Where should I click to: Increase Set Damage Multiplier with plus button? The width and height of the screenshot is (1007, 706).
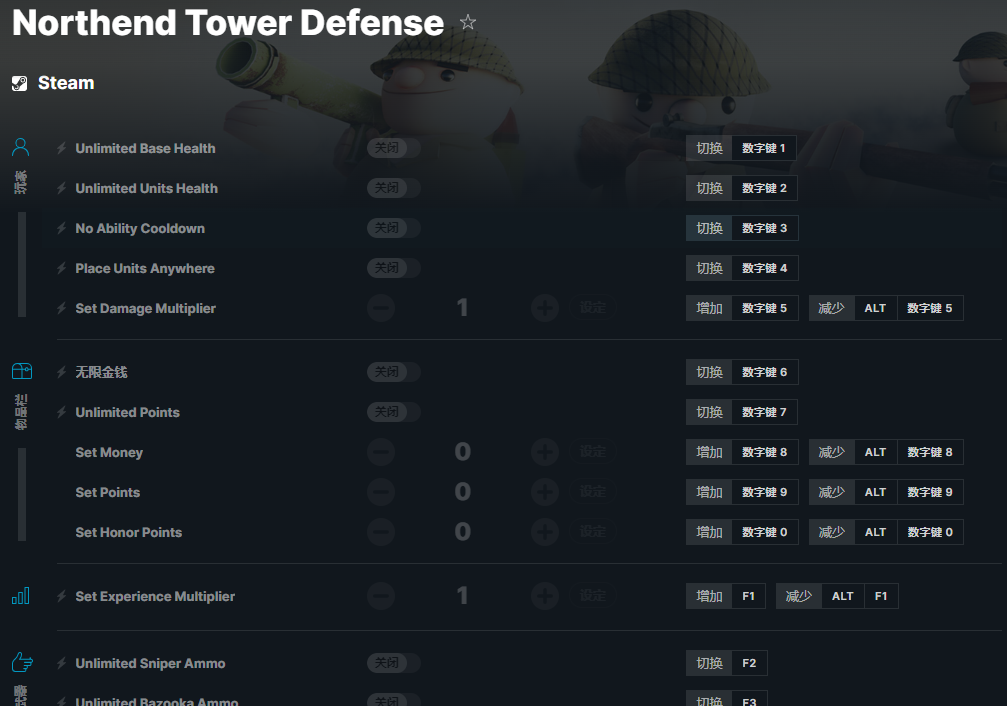(x=545, y=308)
